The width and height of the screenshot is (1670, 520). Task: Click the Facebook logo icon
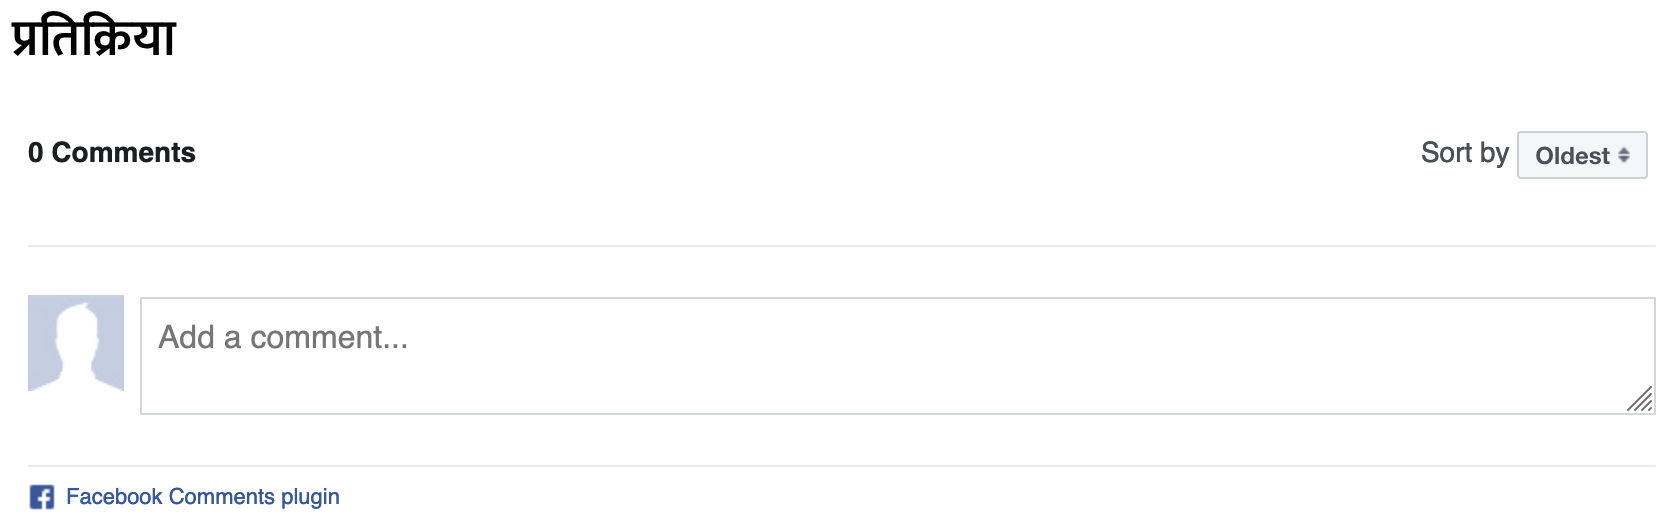tap(42, 497)
